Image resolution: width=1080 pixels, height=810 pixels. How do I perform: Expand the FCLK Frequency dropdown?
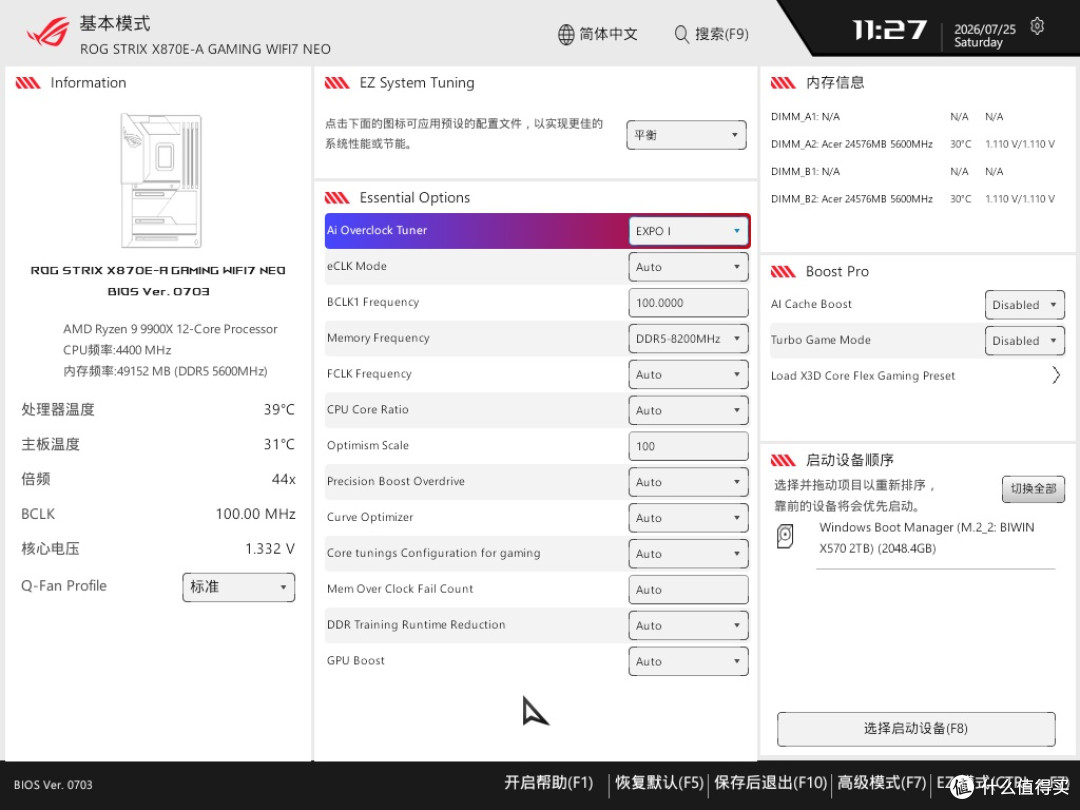689,374
